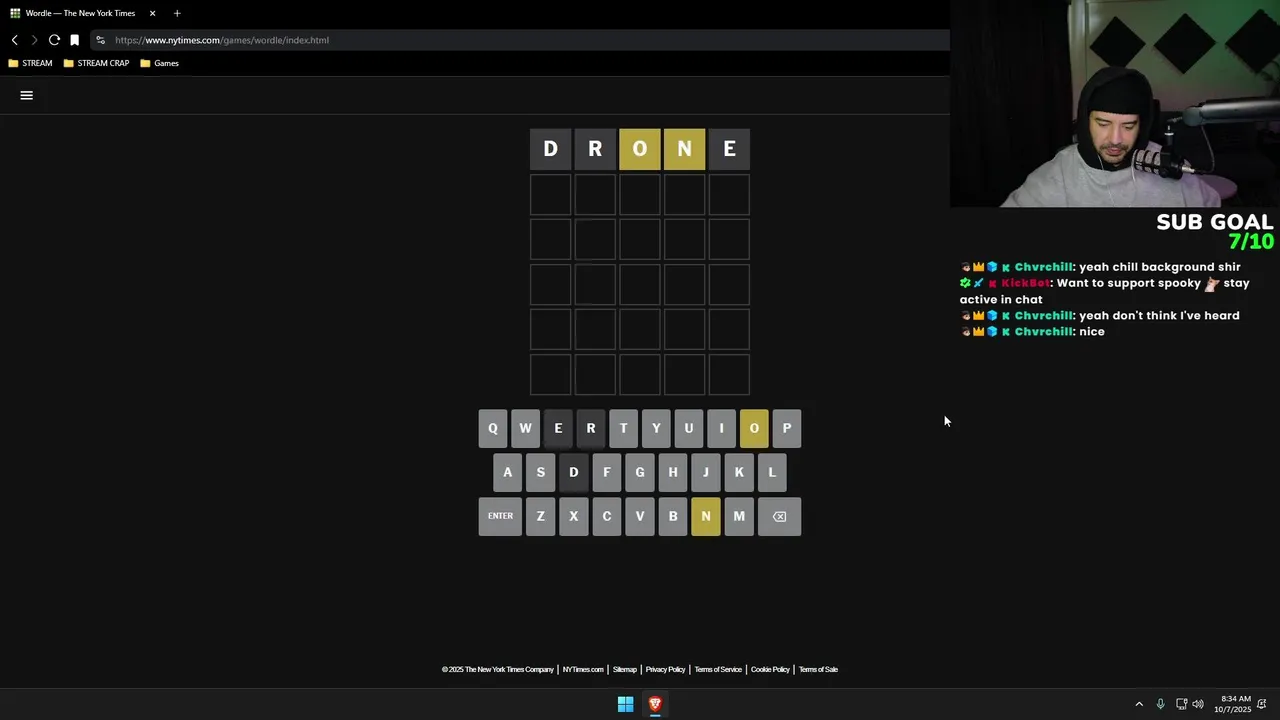The image size is (1280, 720).
Task: Show hidden system tray icons
Action: [1138, 704]
